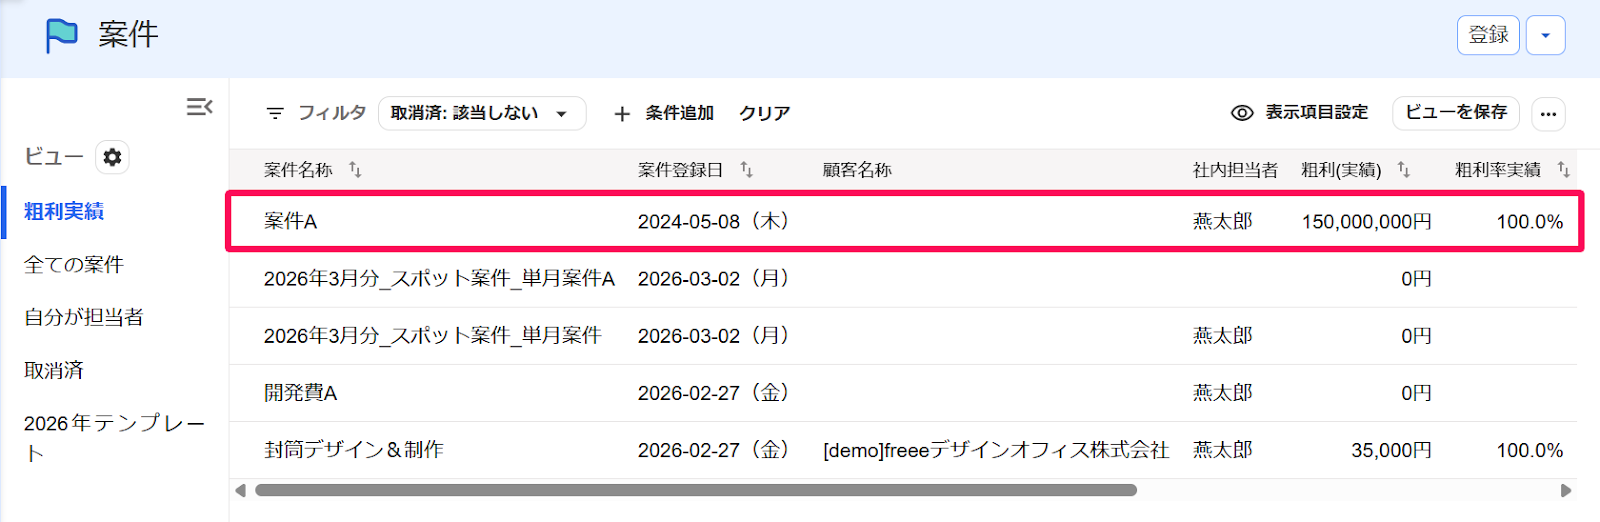Open the 案件A row
1600x522 pixels.
point(904,221)
